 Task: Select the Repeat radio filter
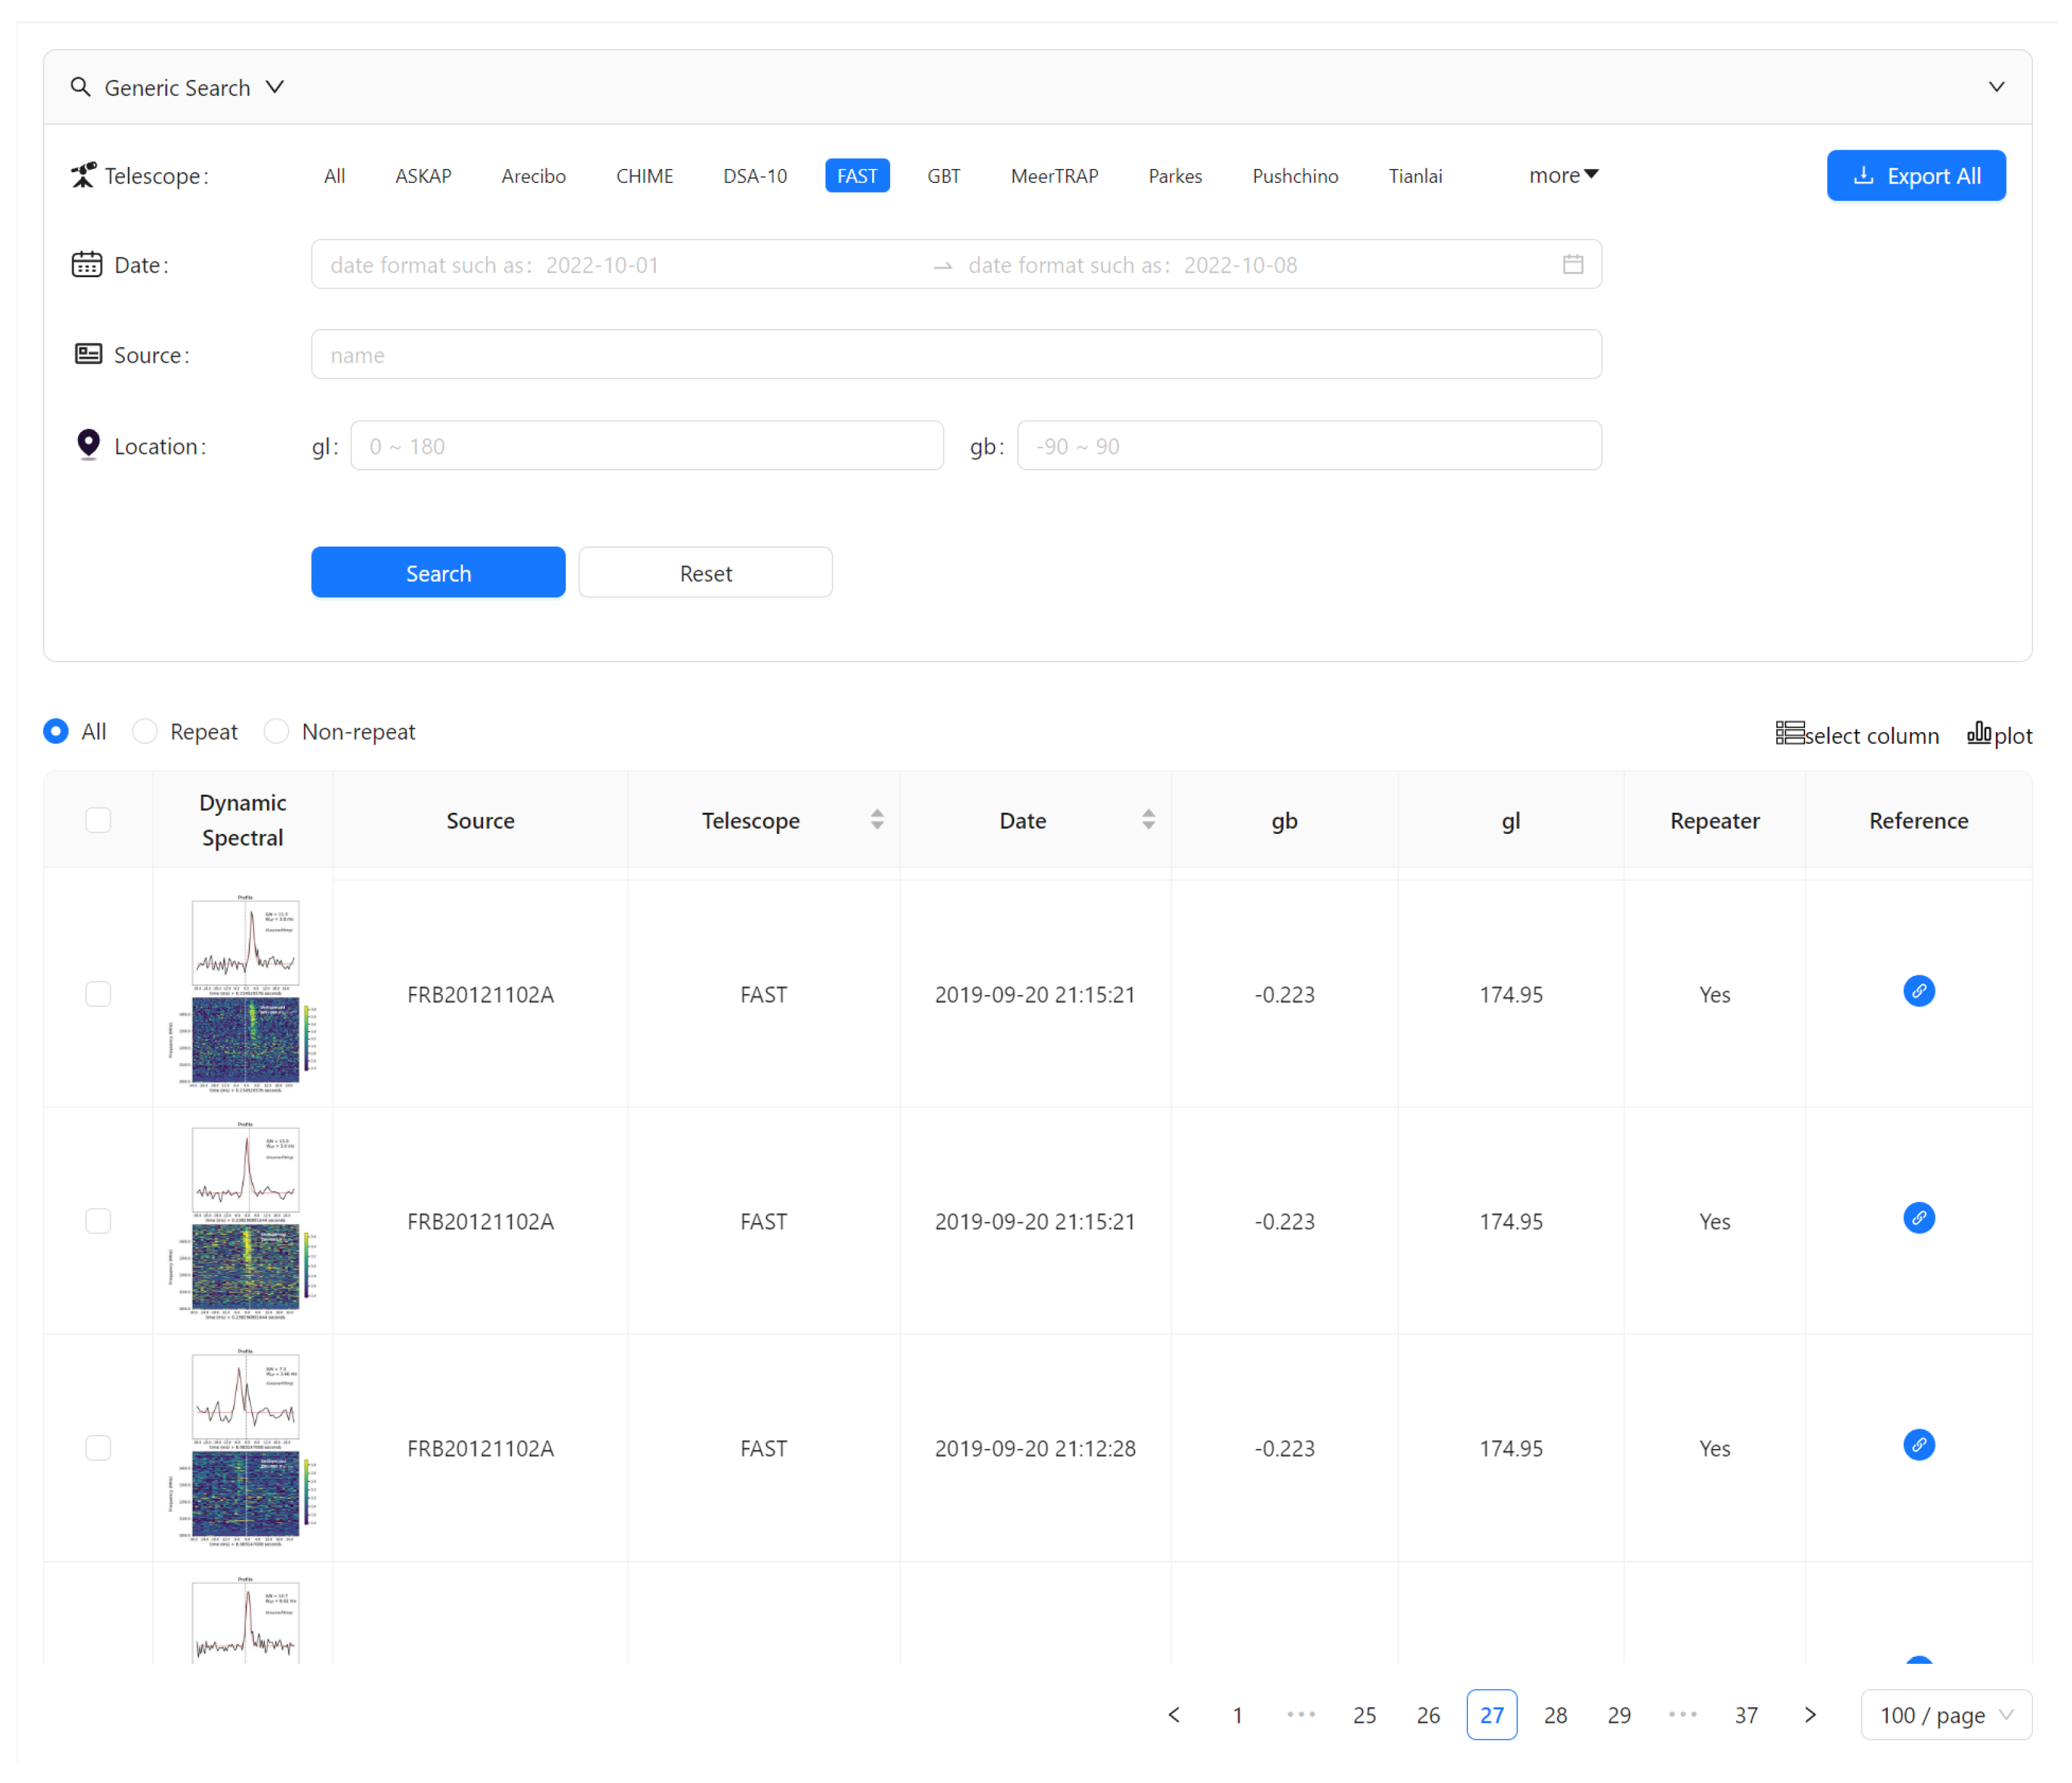[145, 731]
